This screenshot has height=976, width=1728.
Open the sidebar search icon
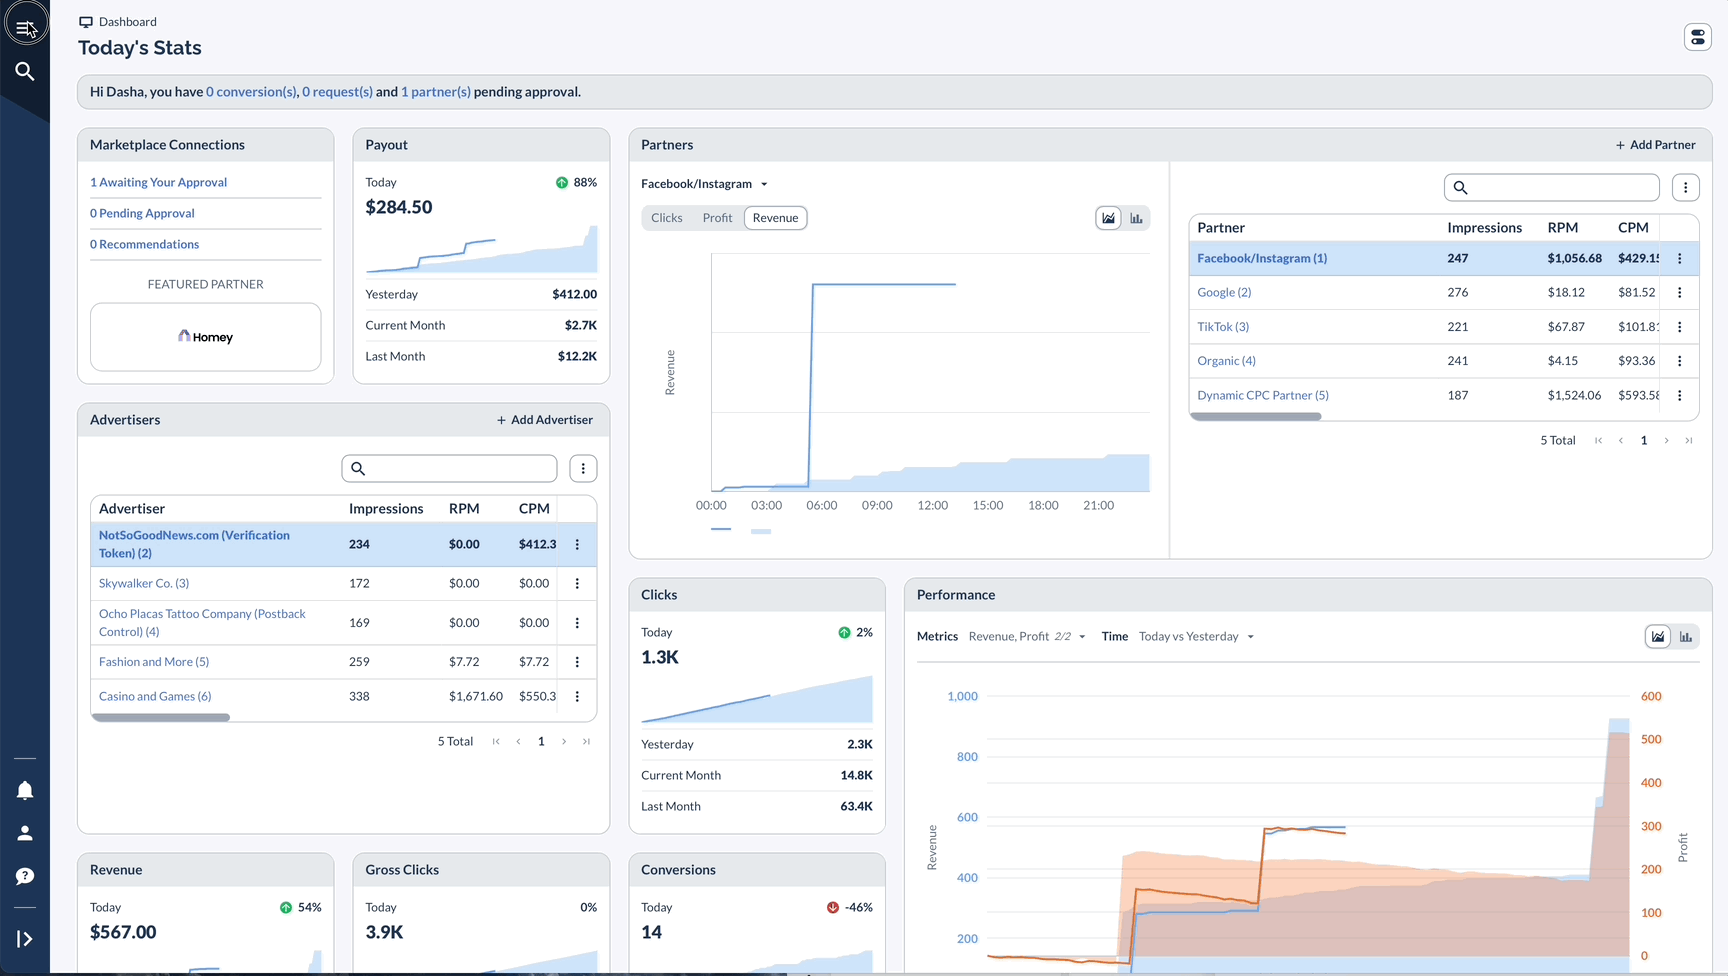pyautogui.click(x=25, y=71)
